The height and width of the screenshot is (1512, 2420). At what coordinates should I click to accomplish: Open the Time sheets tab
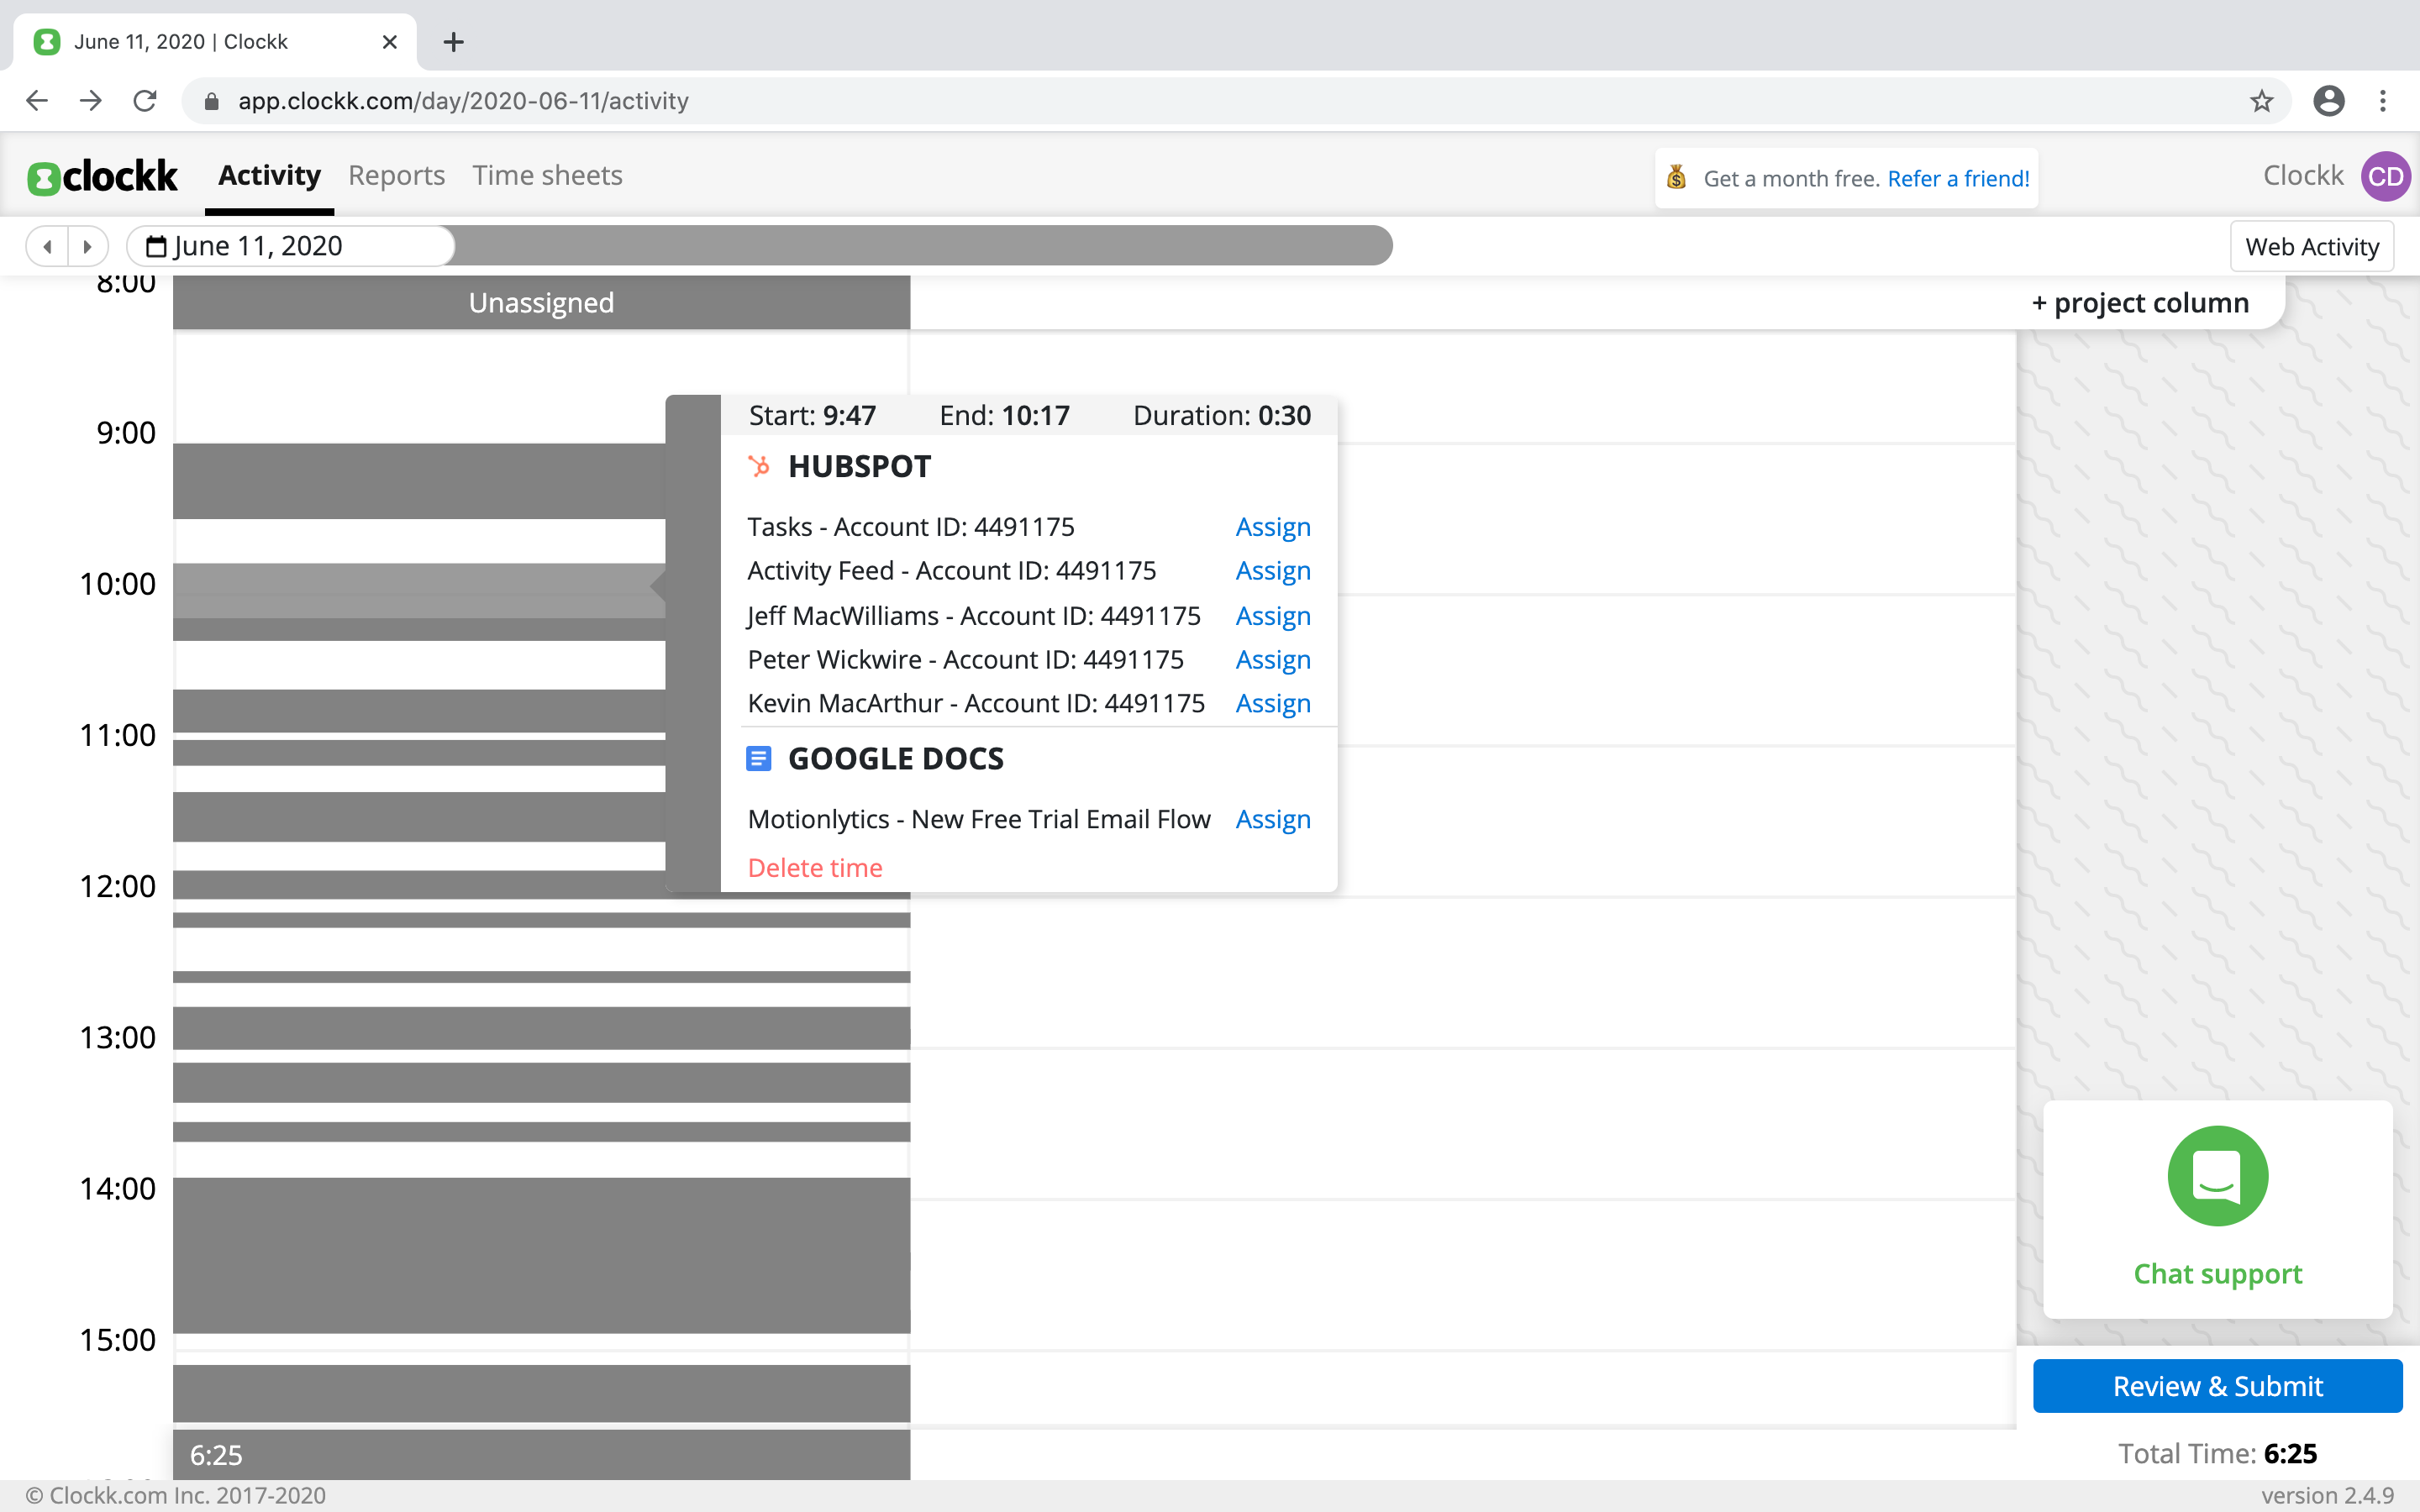click(x=547, y=176)
